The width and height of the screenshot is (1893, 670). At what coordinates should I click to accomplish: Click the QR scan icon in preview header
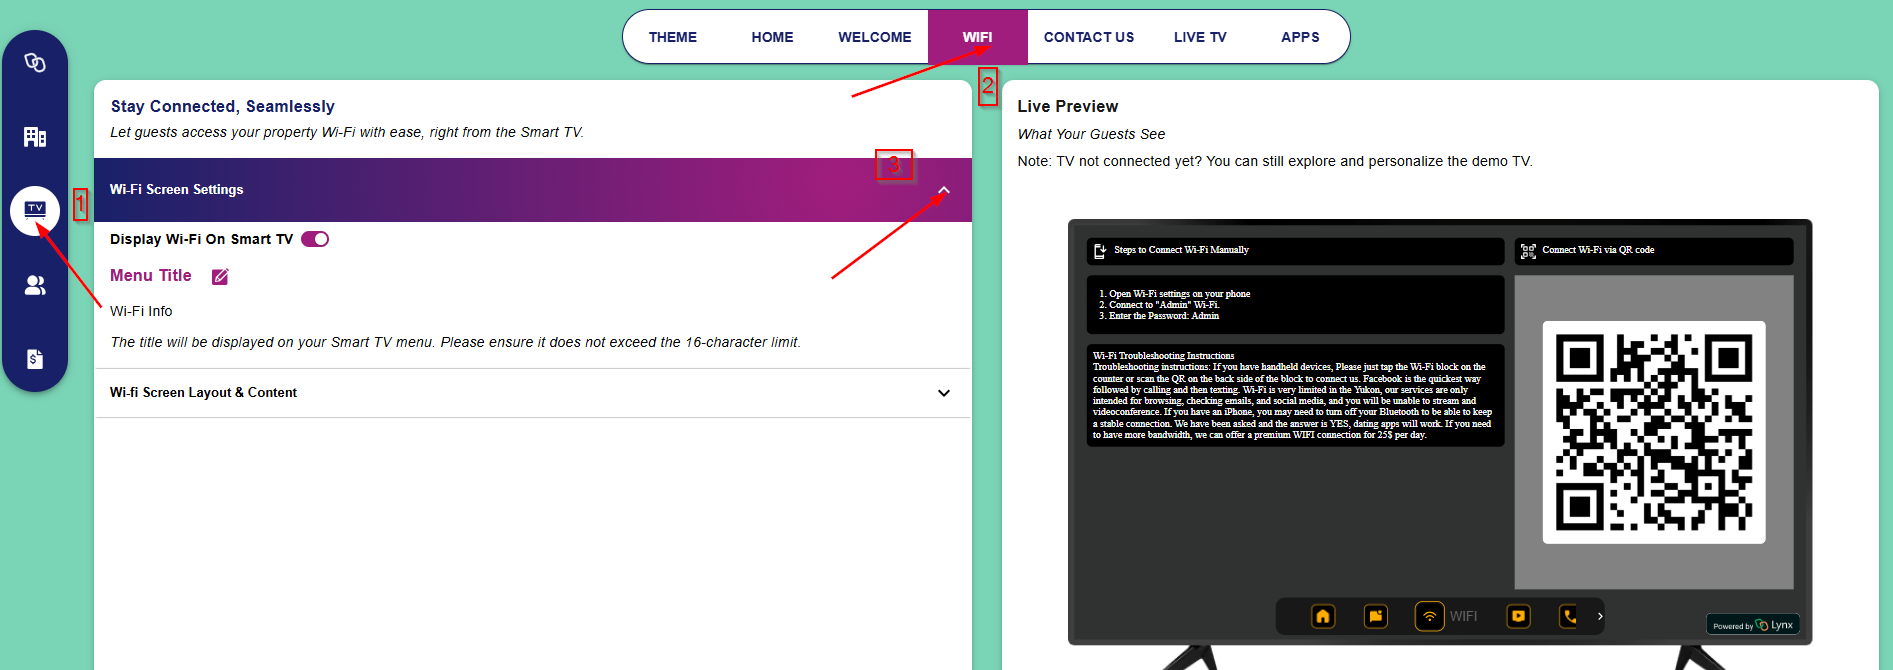[1528, 251]
